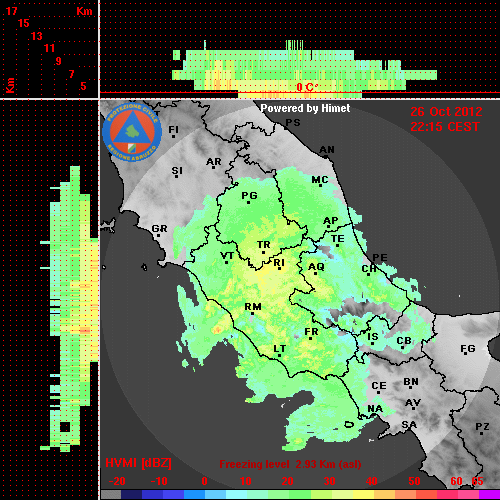The height and width of the screenshot is (500, 500).
Task: Click the 9 km altitude label
Action: pyautogui.click(x=58, y=61)
